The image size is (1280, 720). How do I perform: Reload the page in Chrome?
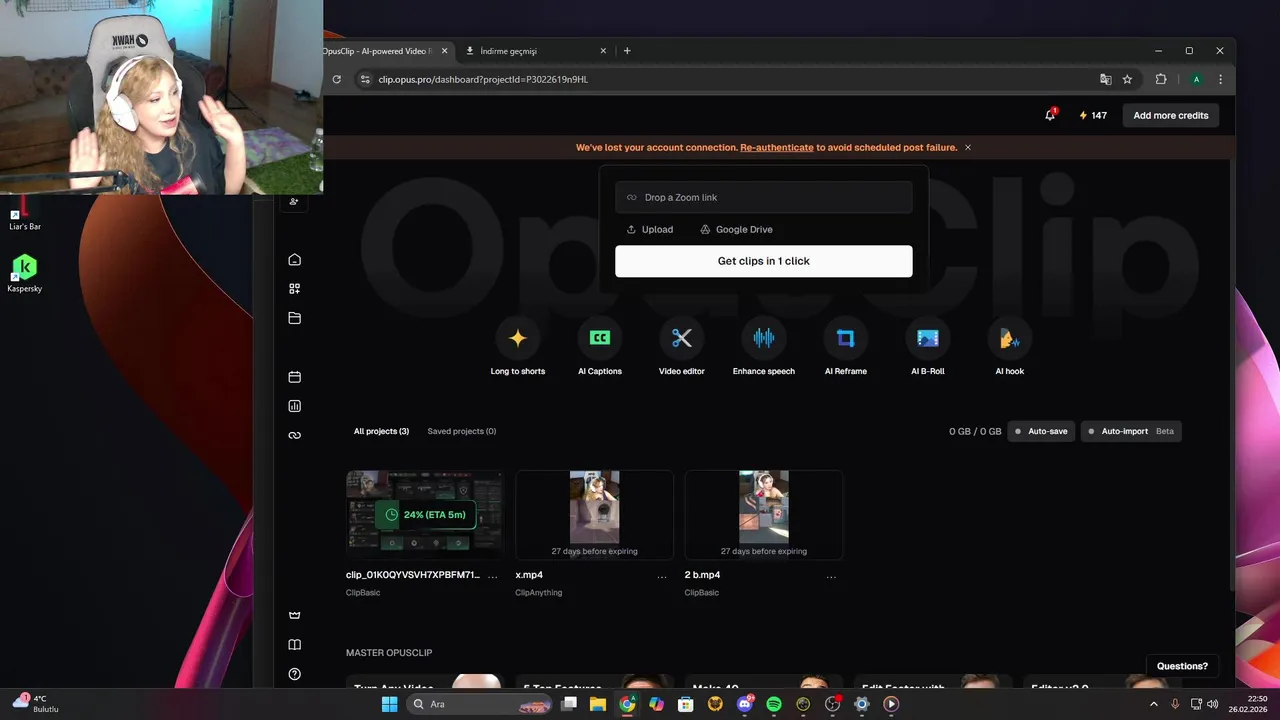pos(337,79)
